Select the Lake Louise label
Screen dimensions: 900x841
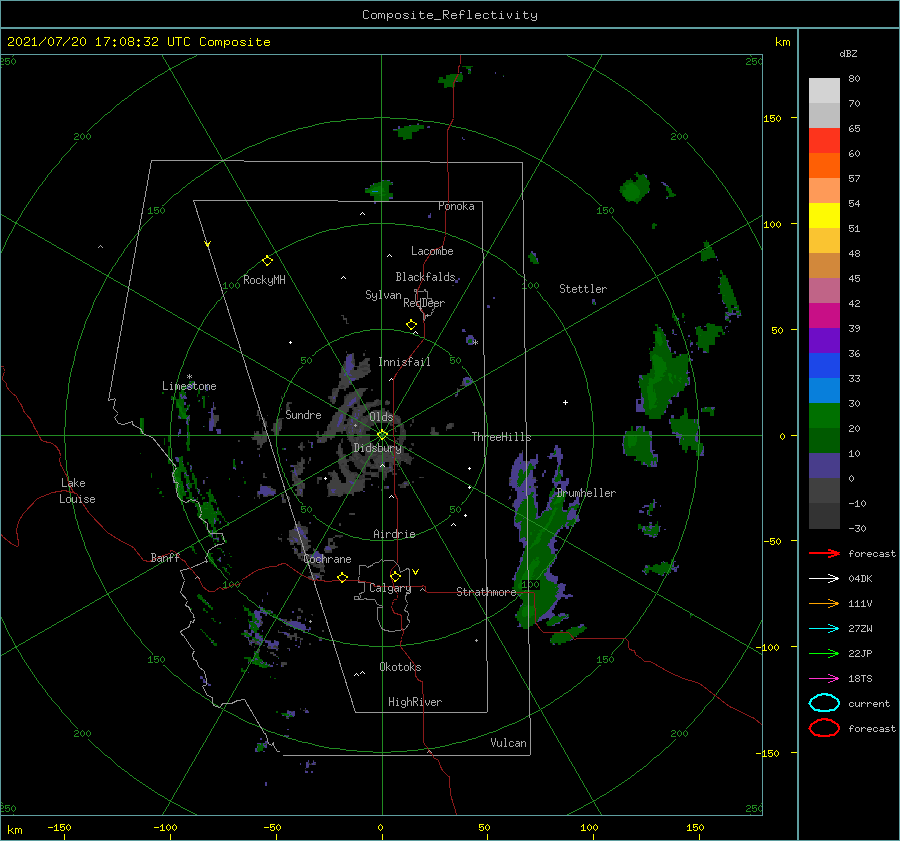77,491
